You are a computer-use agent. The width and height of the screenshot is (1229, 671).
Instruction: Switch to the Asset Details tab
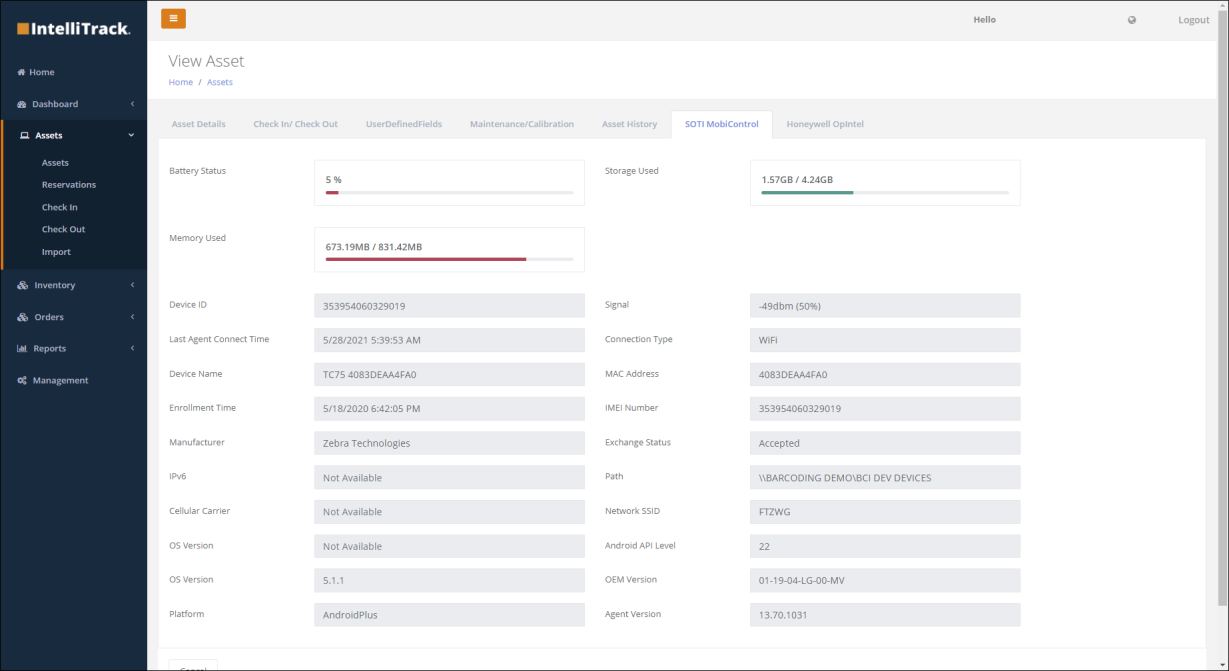(199, 124)
